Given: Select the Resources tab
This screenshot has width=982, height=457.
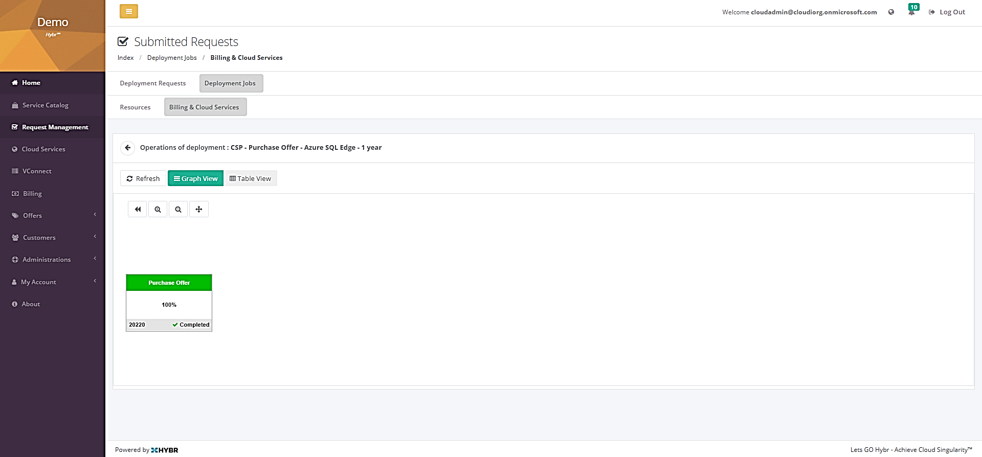Looking at the screenshot, I should (135, 107).
